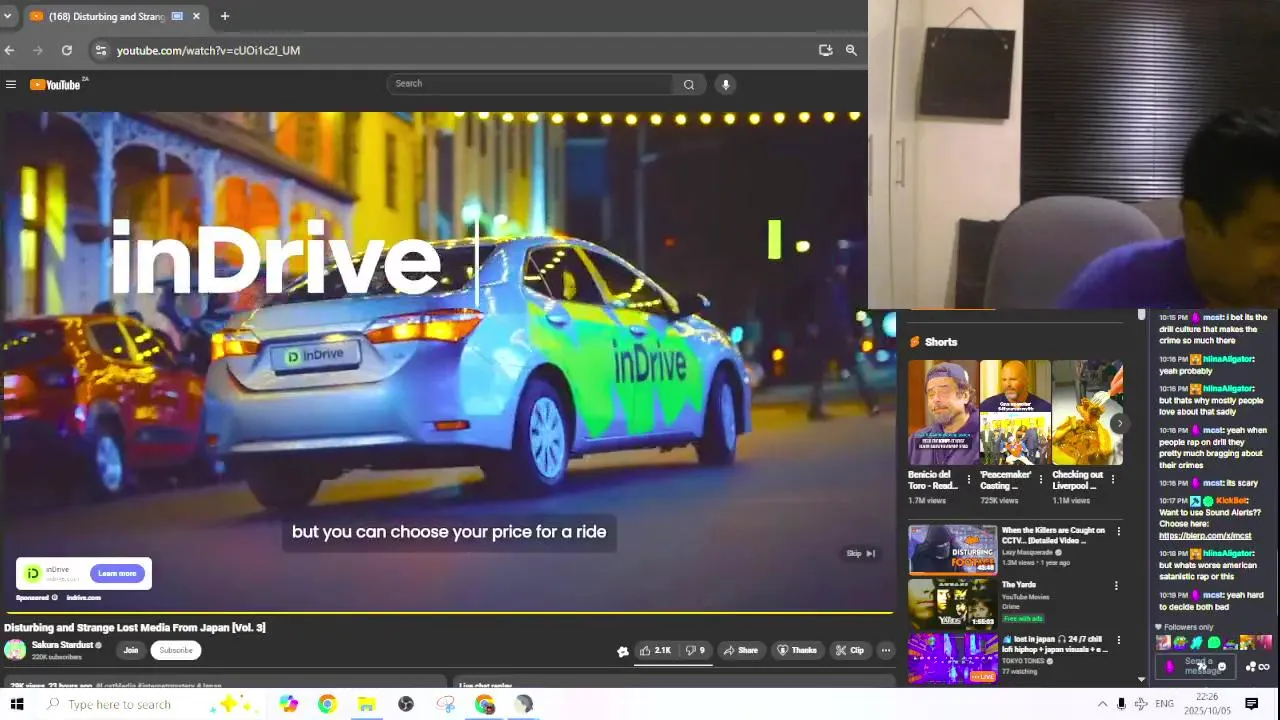Open options for Peacemaker Casting short
The width and height of the screenshot is (1280, 720).
tap(1041, 480)
